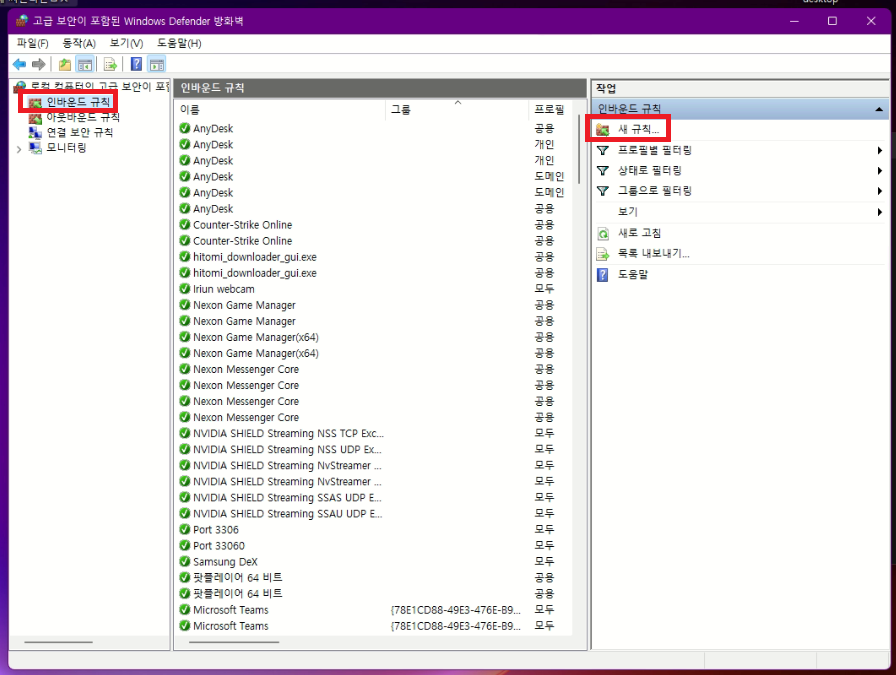Click the horizontal scrollbar under the tree pane
This screenshot has width=896, height=675.
[58, 642]
